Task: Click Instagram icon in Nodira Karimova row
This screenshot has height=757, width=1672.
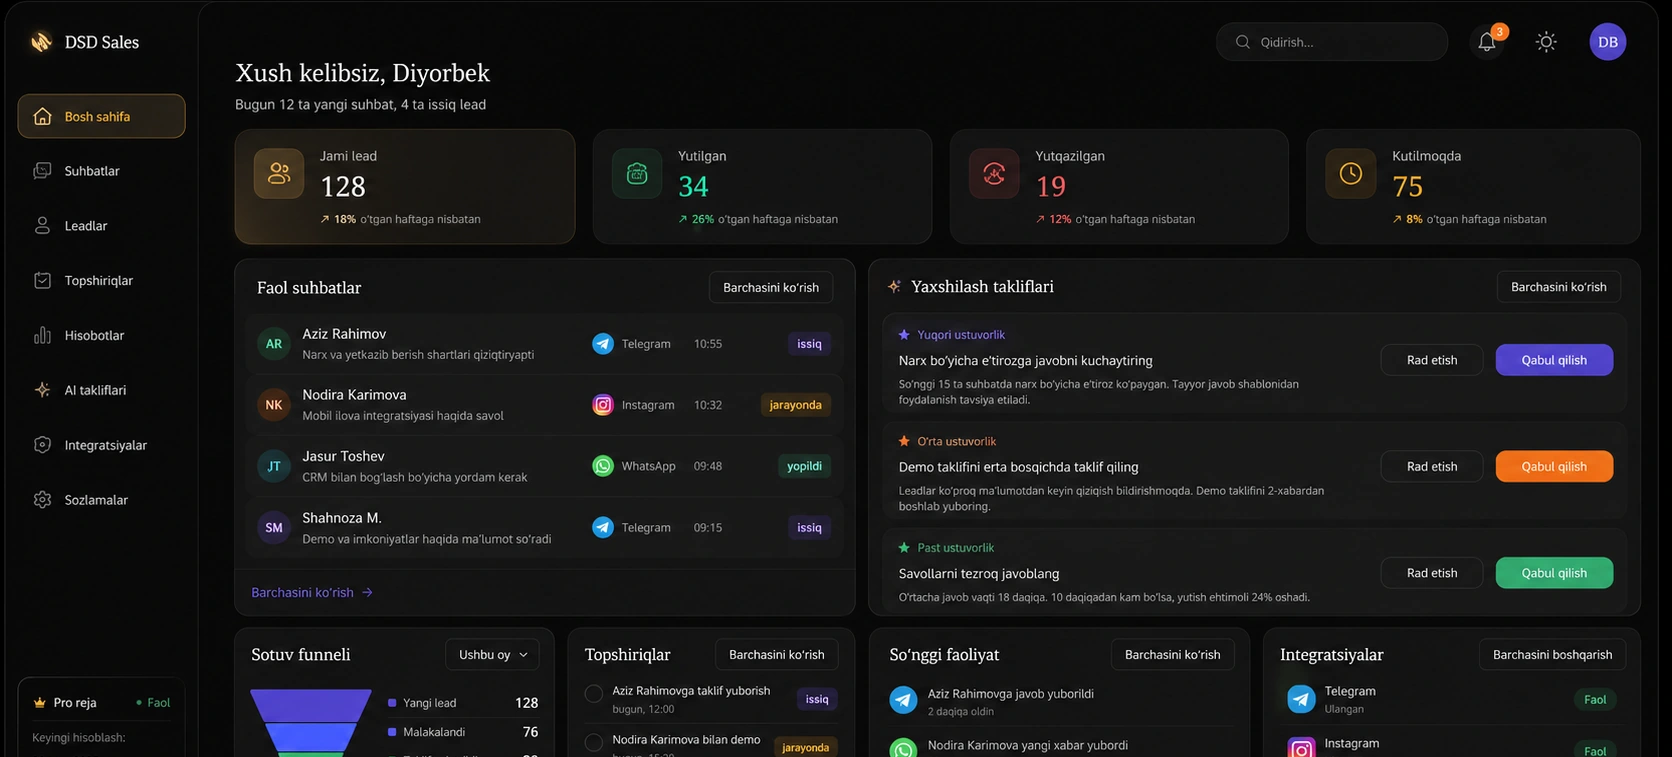Action: (x=603, y=405)
